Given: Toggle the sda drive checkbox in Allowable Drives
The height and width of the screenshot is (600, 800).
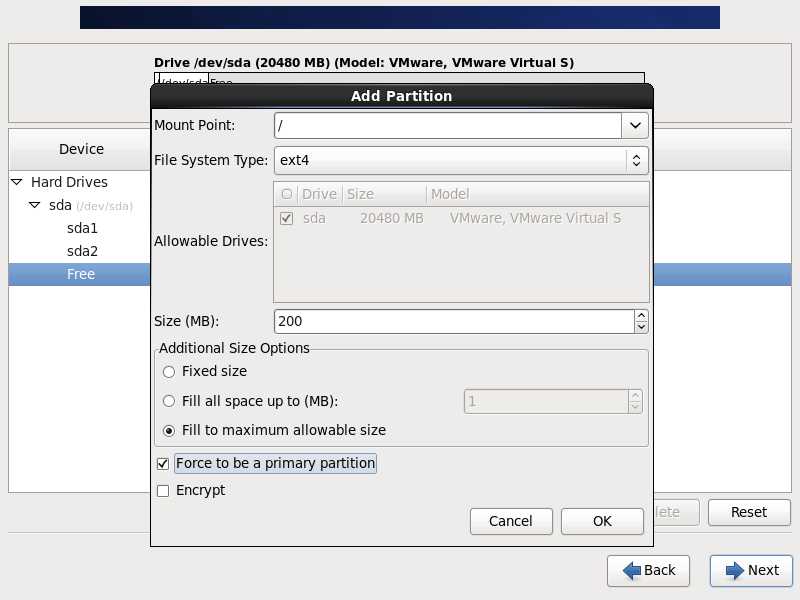Looking at the screenshot, I should pos(286,218).
